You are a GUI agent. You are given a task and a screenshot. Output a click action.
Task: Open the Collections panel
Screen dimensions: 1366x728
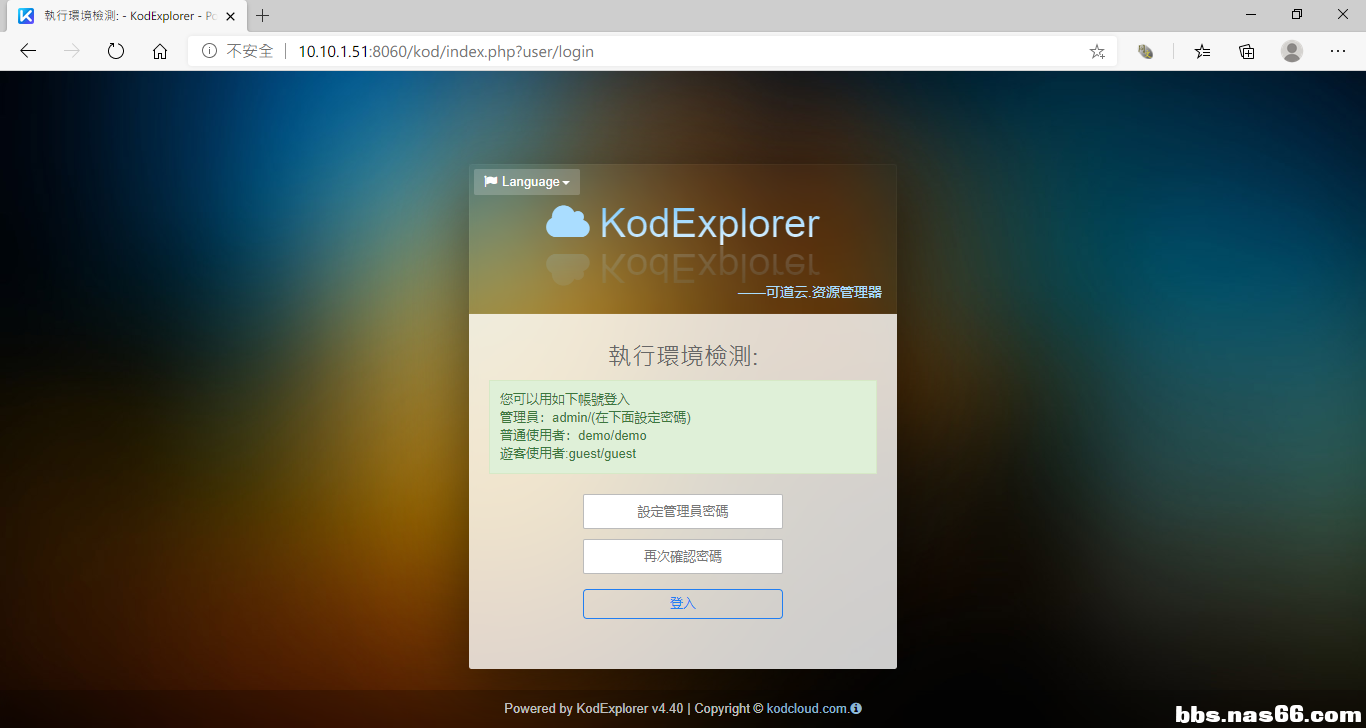[1247, 51]
